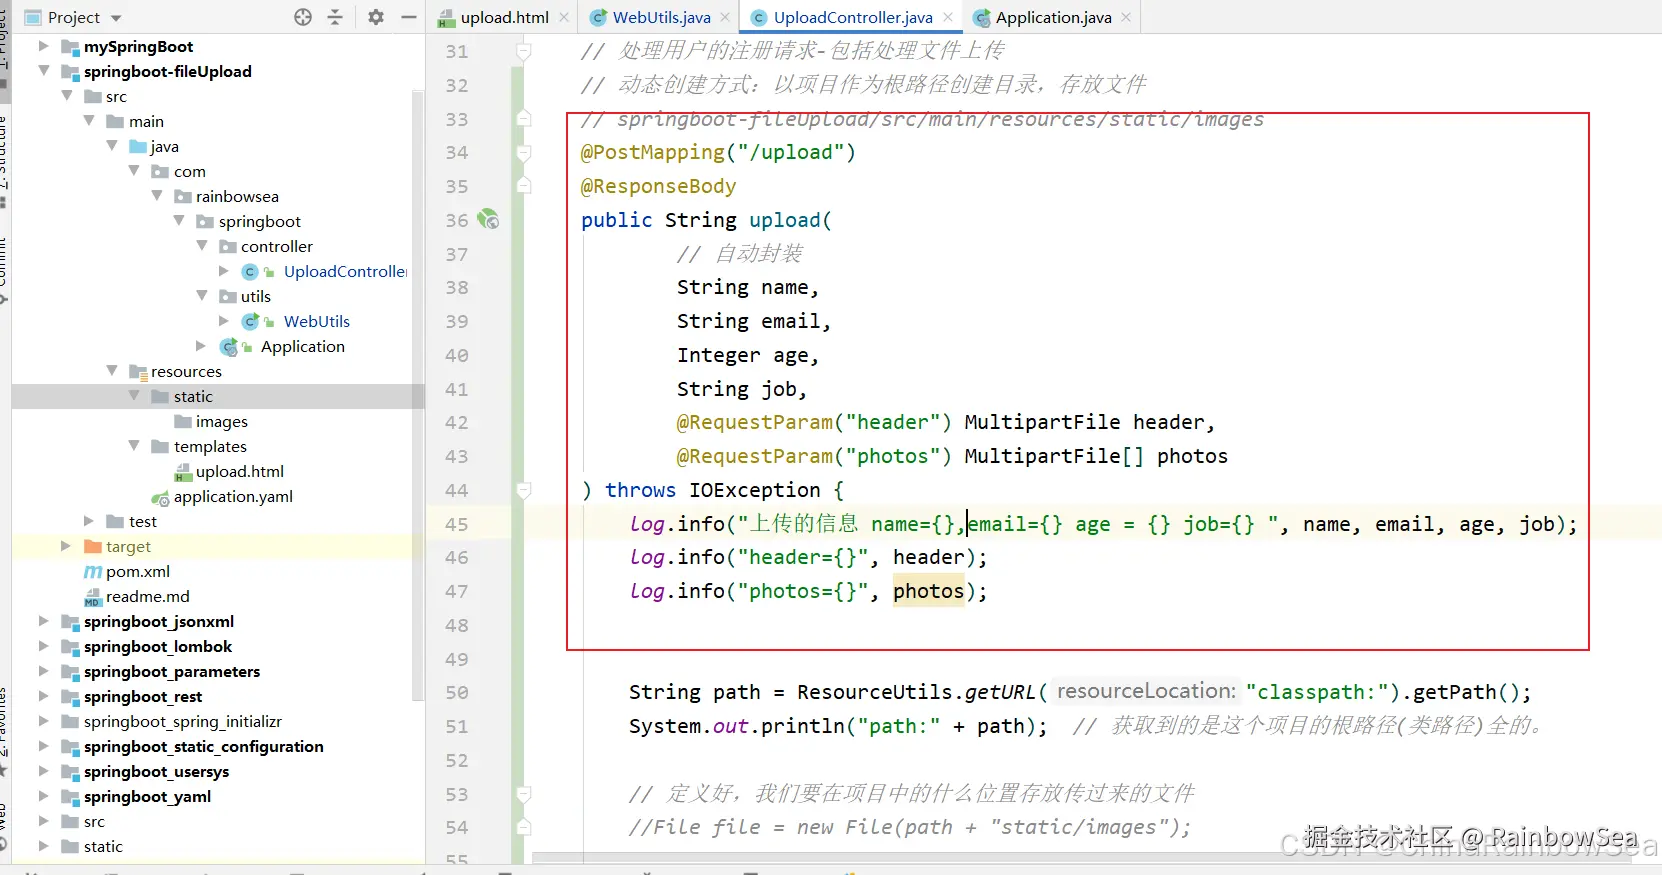Open pom.xml file
Screen dimensions: 1662x875
(138, 571)
